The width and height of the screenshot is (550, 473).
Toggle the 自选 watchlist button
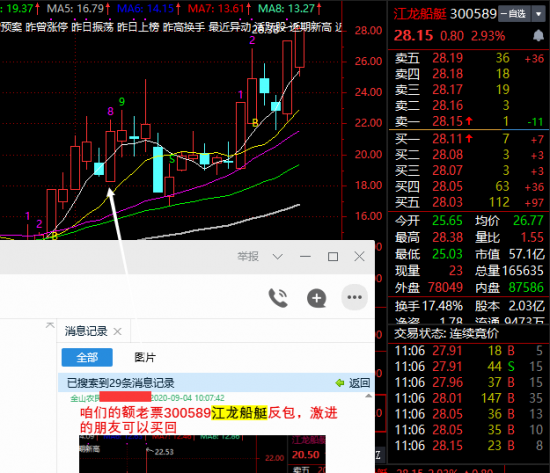tap(514, 14)
